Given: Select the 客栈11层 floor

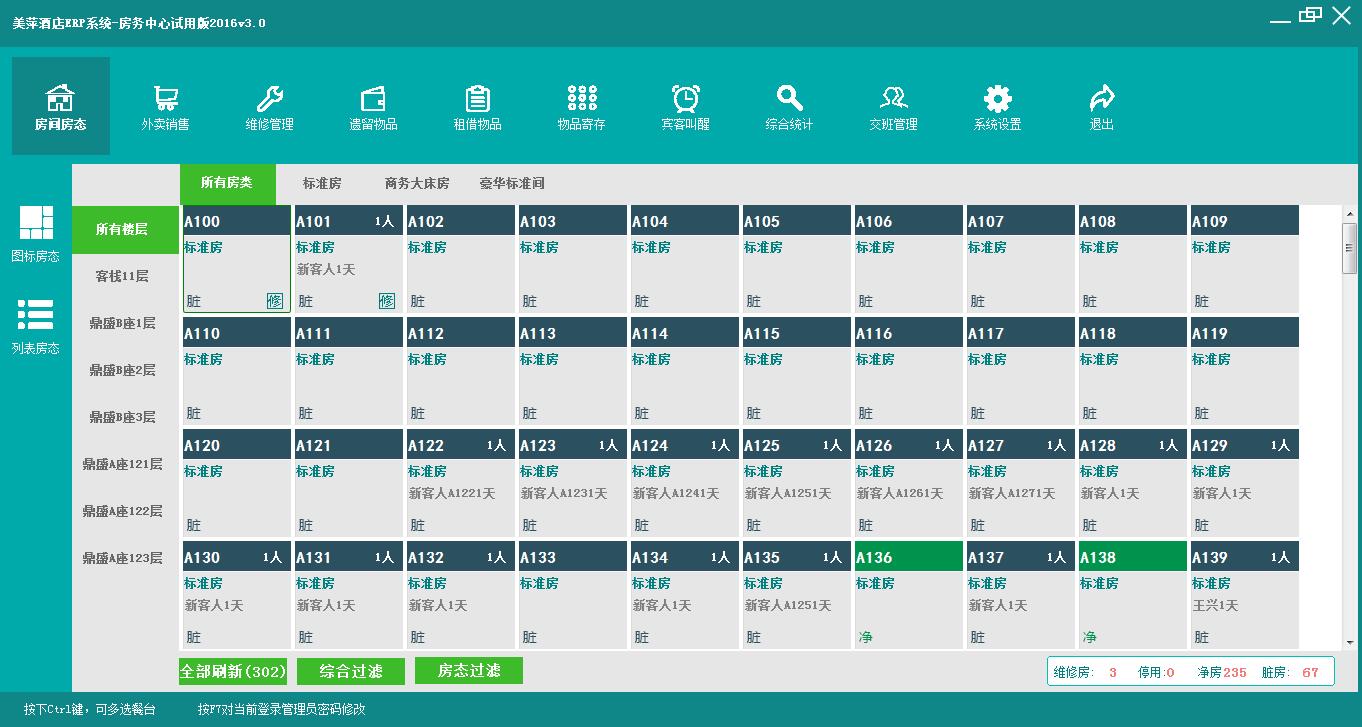Looking at the screenshot, I should (124, 275).
